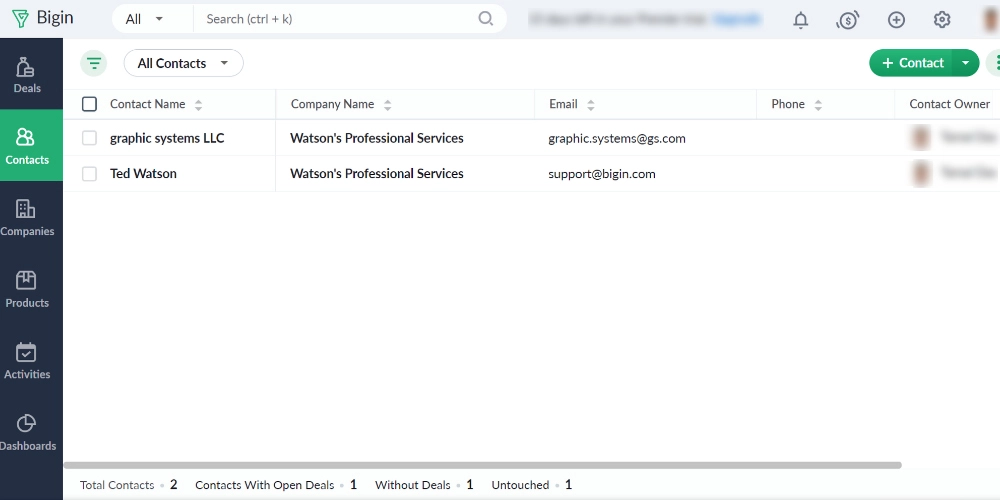Open the Companies module in sidebar
Screen dimensions: 1000x500
(27, 217)
